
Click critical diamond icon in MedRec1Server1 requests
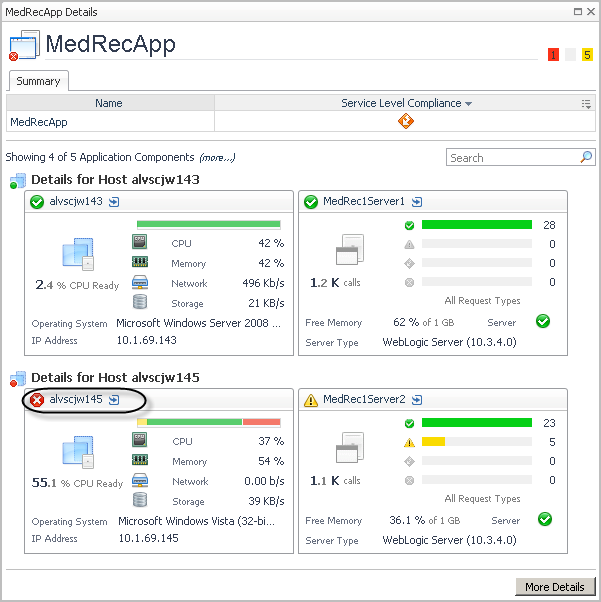pyautogui.click(x=409, y=263)
